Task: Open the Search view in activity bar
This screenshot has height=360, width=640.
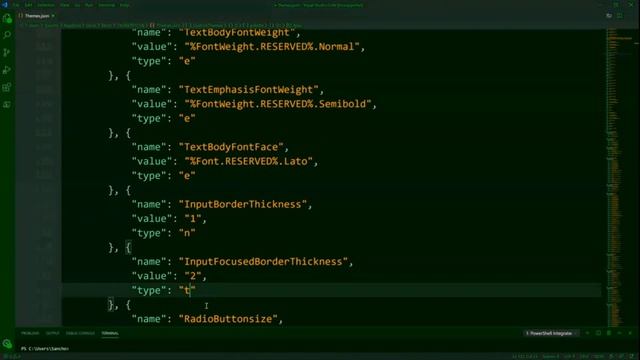Action: [x=7, y=36]
